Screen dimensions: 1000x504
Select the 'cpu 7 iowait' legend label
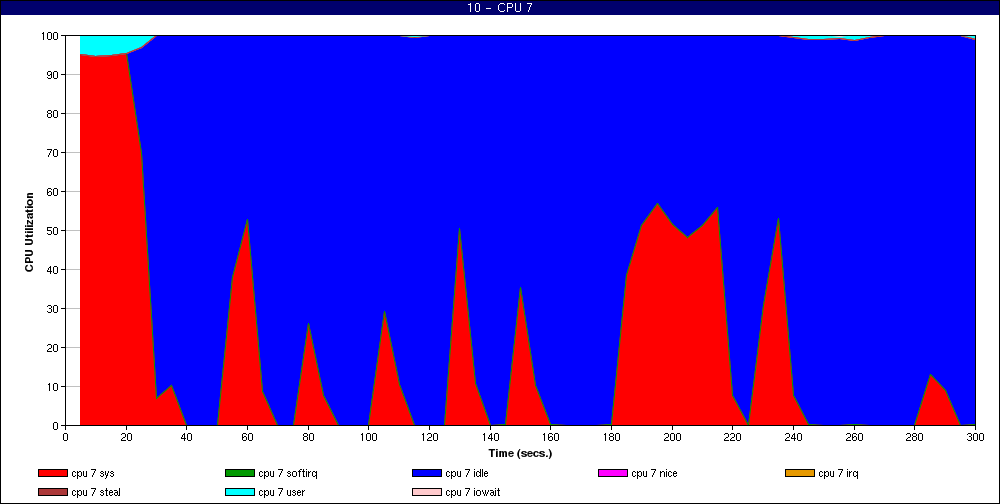(x=473, y=493)
